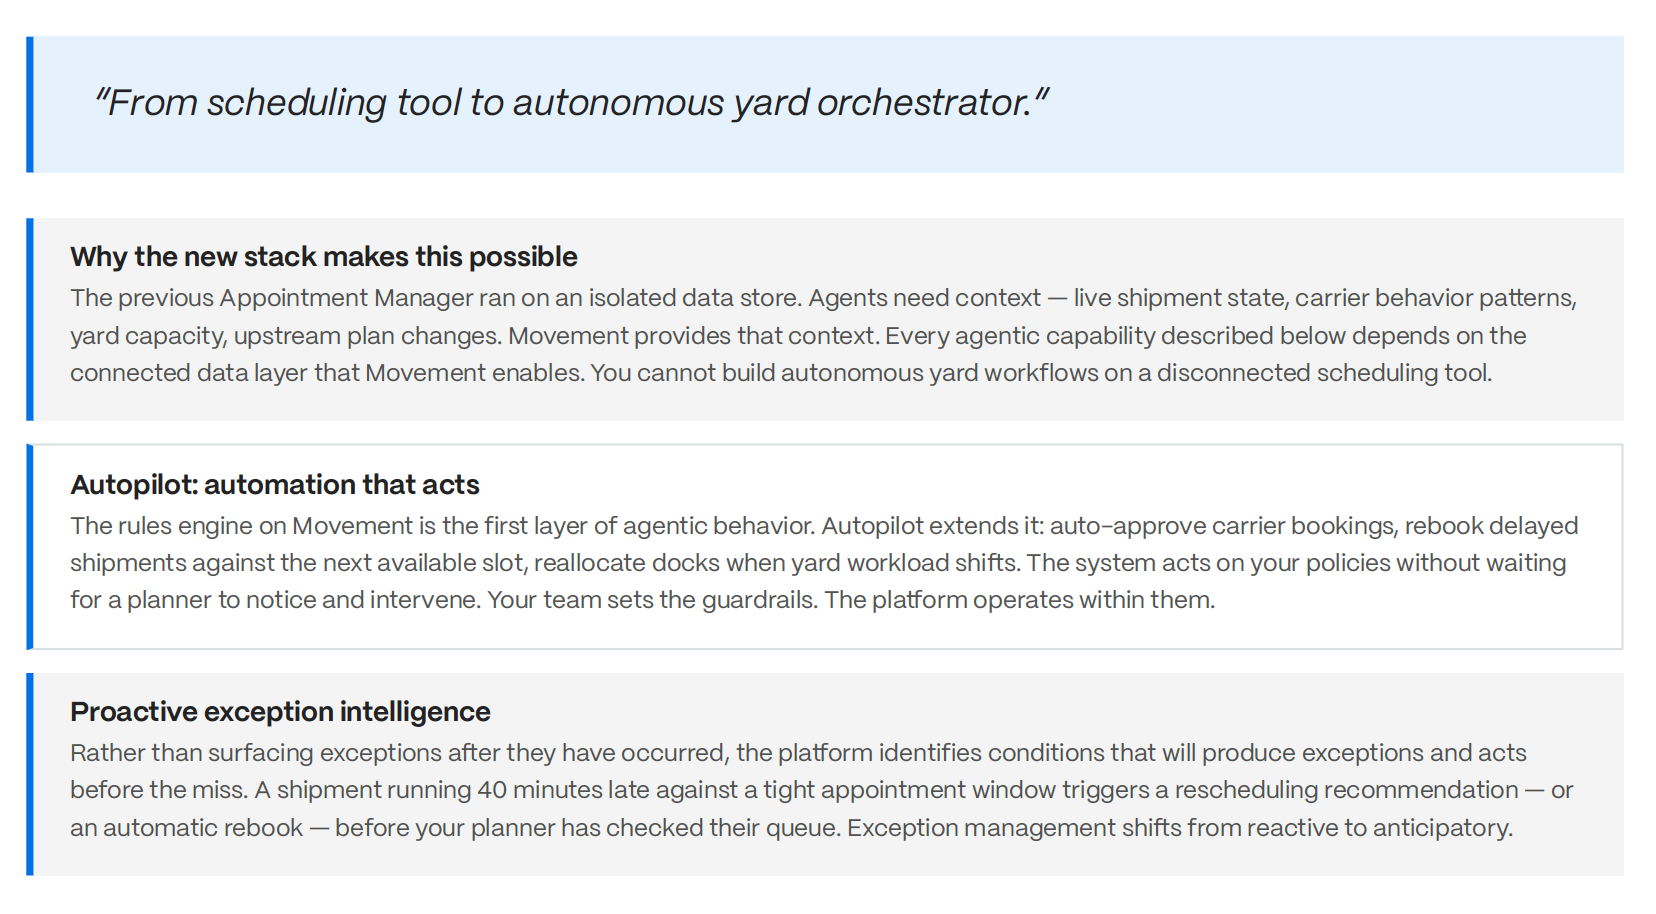Select the heading 'Why the new stack makes this possible'
This screenshot has height=914, width=1656.
pos(324,257)
